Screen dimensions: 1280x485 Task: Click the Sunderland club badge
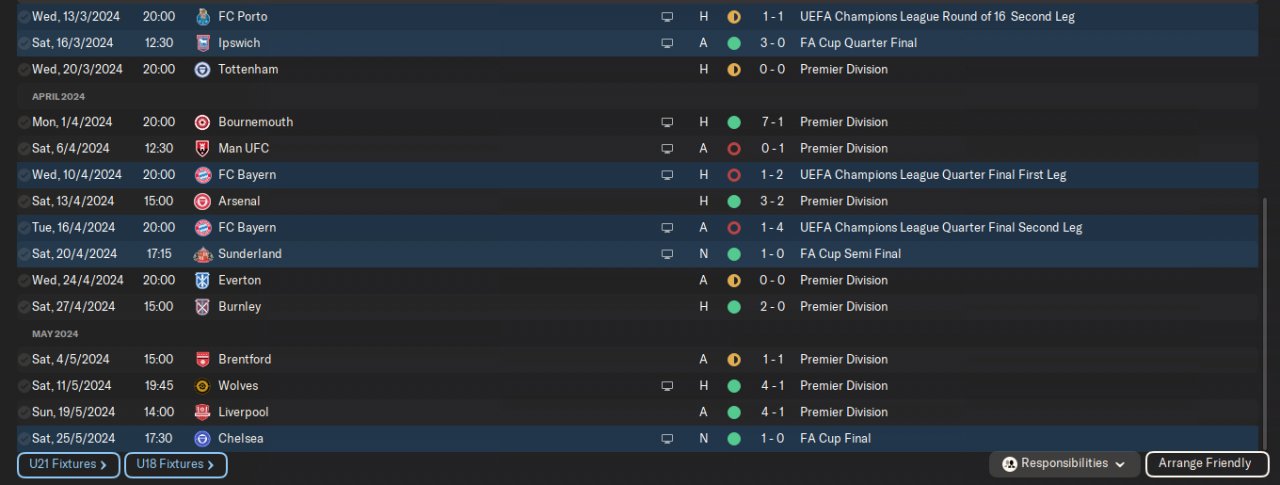202,254
